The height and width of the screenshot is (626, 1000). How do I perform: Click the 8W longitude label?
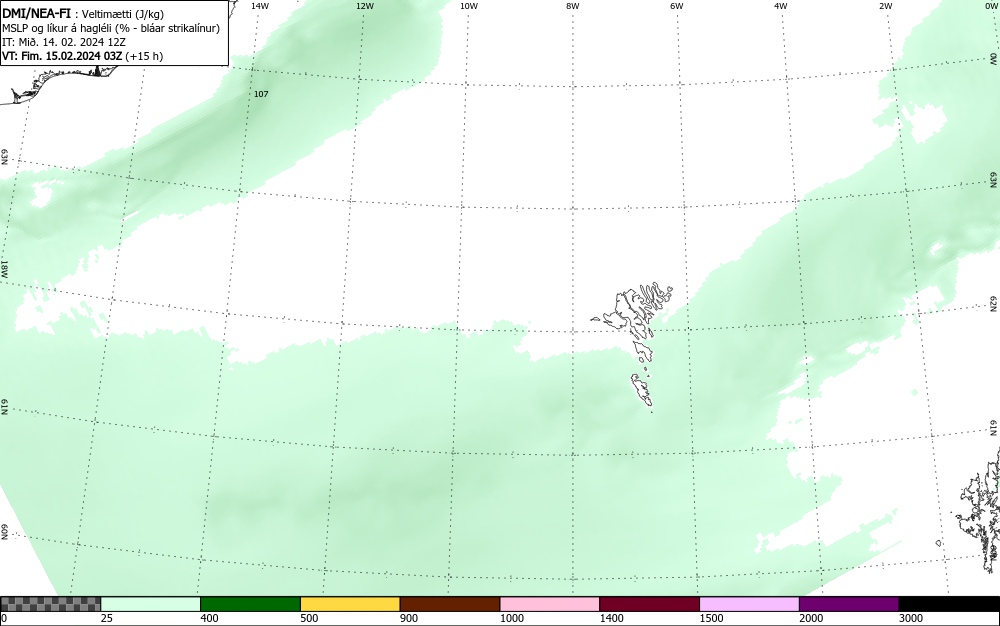coord(573,6)
